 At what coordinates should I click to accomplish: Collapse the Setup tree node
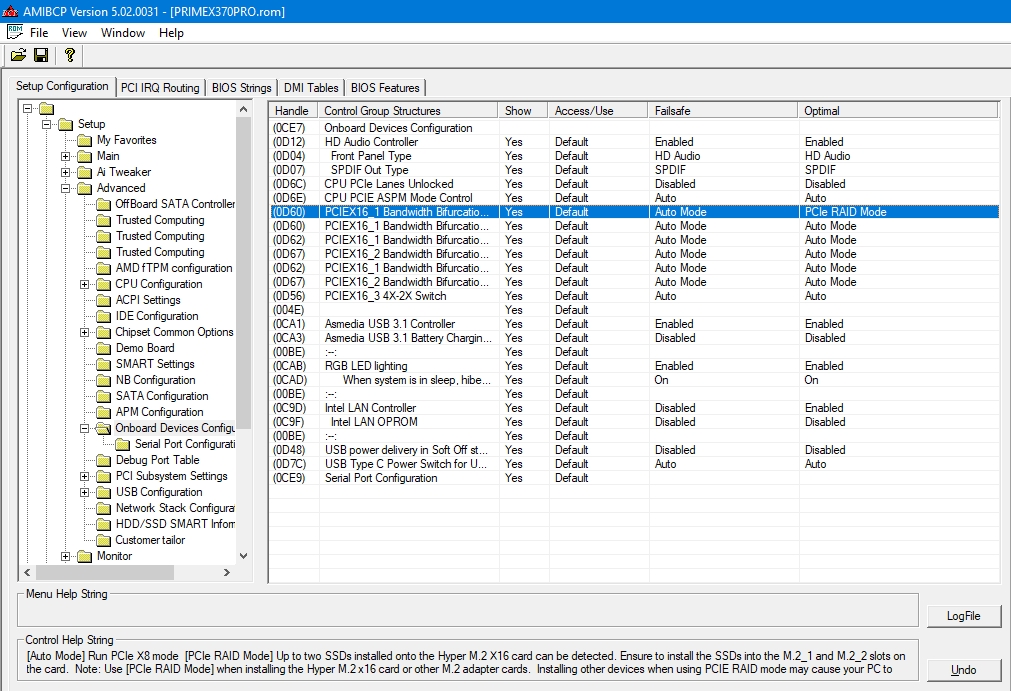pyautogui.click(x=46, y=124)
